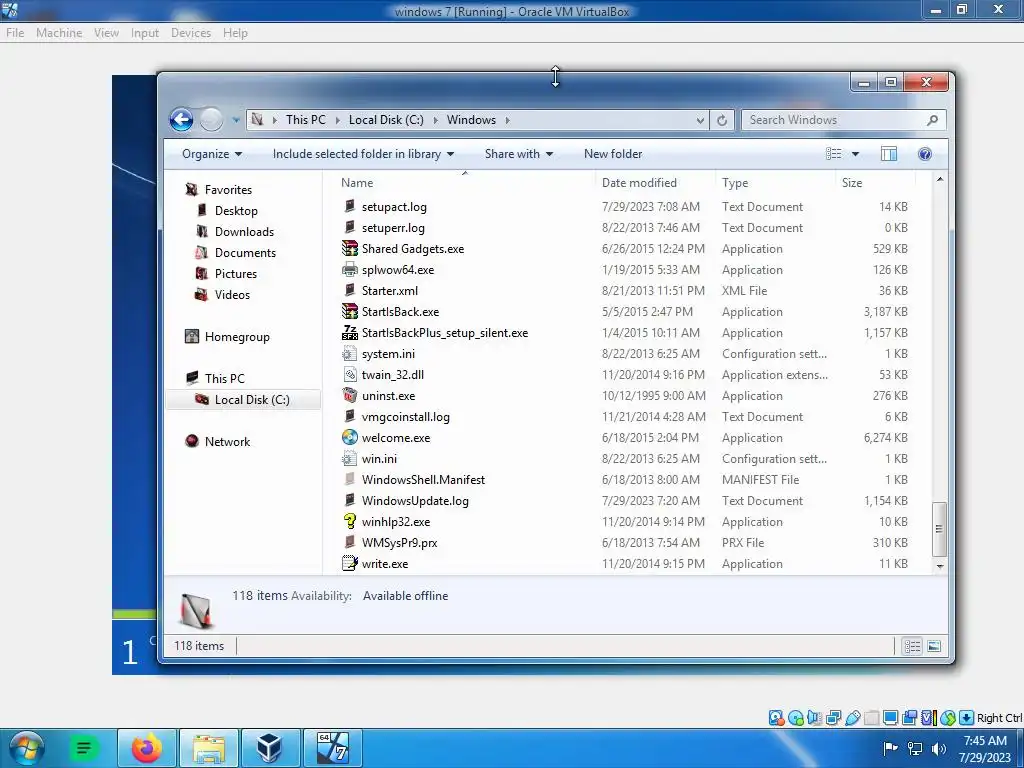Click the scroll down arrow of file list
Screen dimensions: 1024x768
pyautogui.click(x=940, y=566)
